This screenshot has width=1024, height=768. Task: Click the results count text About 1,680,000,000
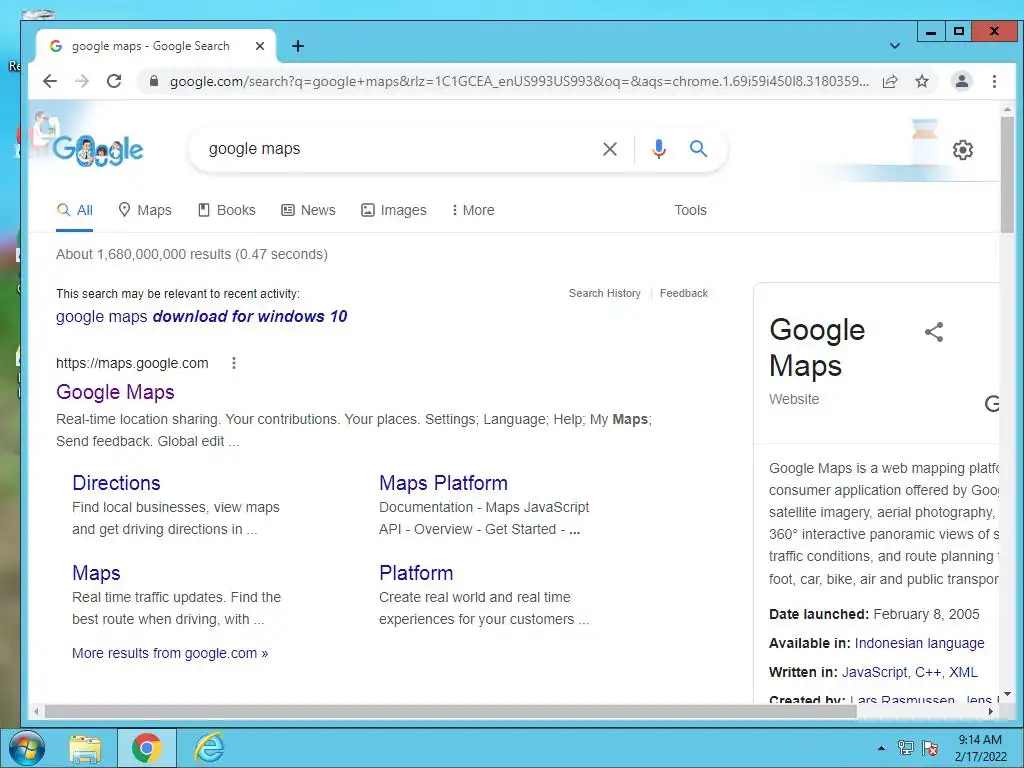point(191,254)
